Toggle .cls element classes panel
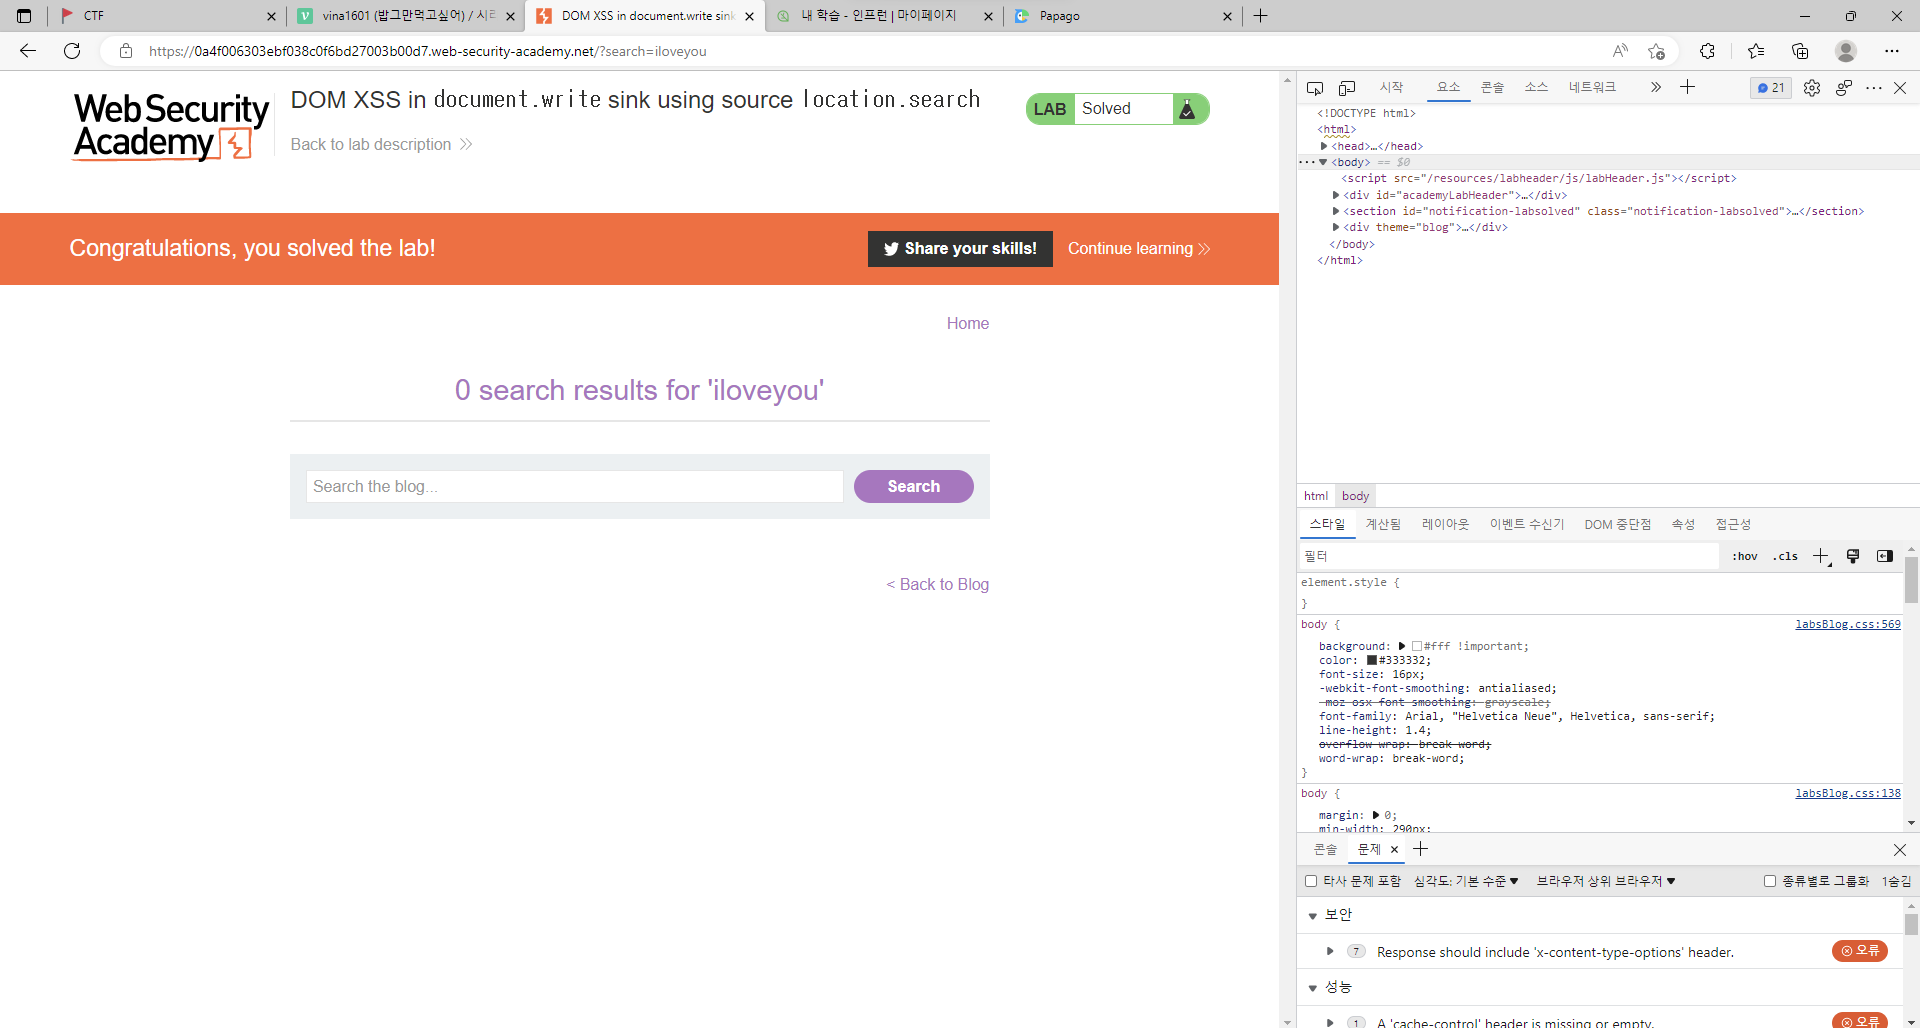This screenshot has height=1028, width=1920. coord(1786,556)
